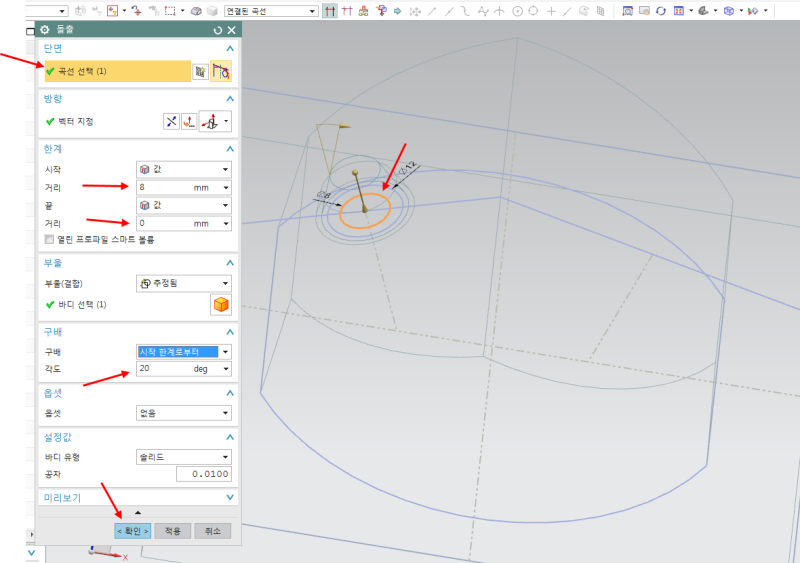Open the 시작 limit type dropdown
Image resolution: width=800 pixels, height=563 pixels.
[183, 169]
